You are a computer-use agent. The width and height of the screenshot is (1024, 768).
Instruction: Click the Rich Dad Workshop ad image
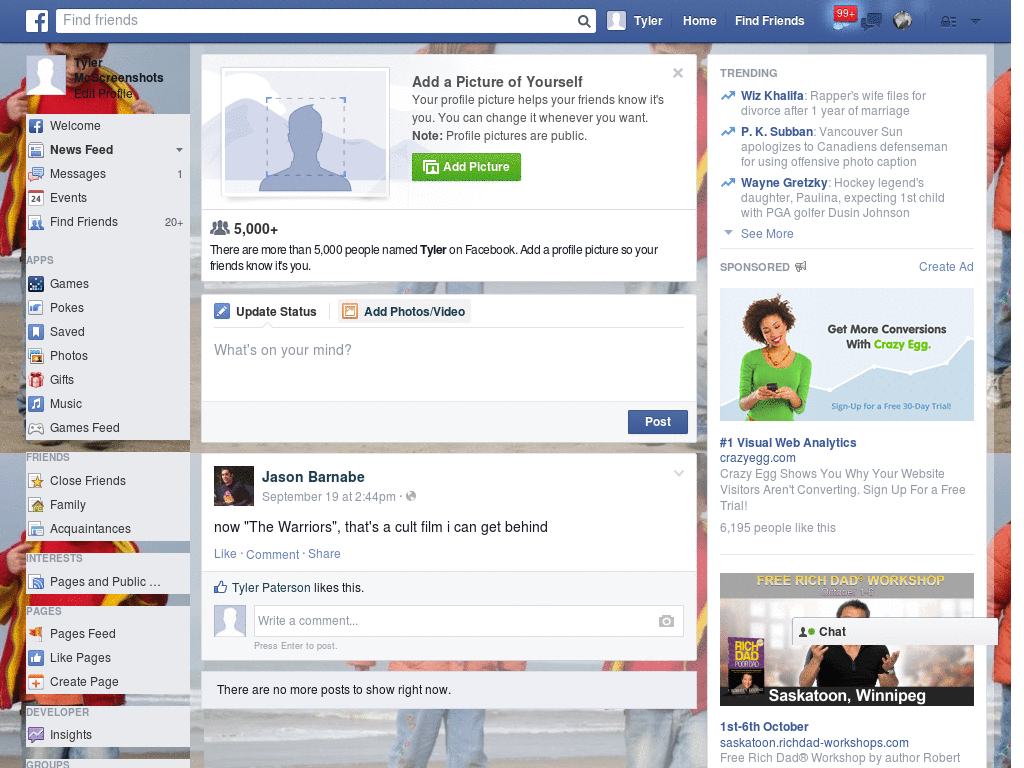coord(846,639)
